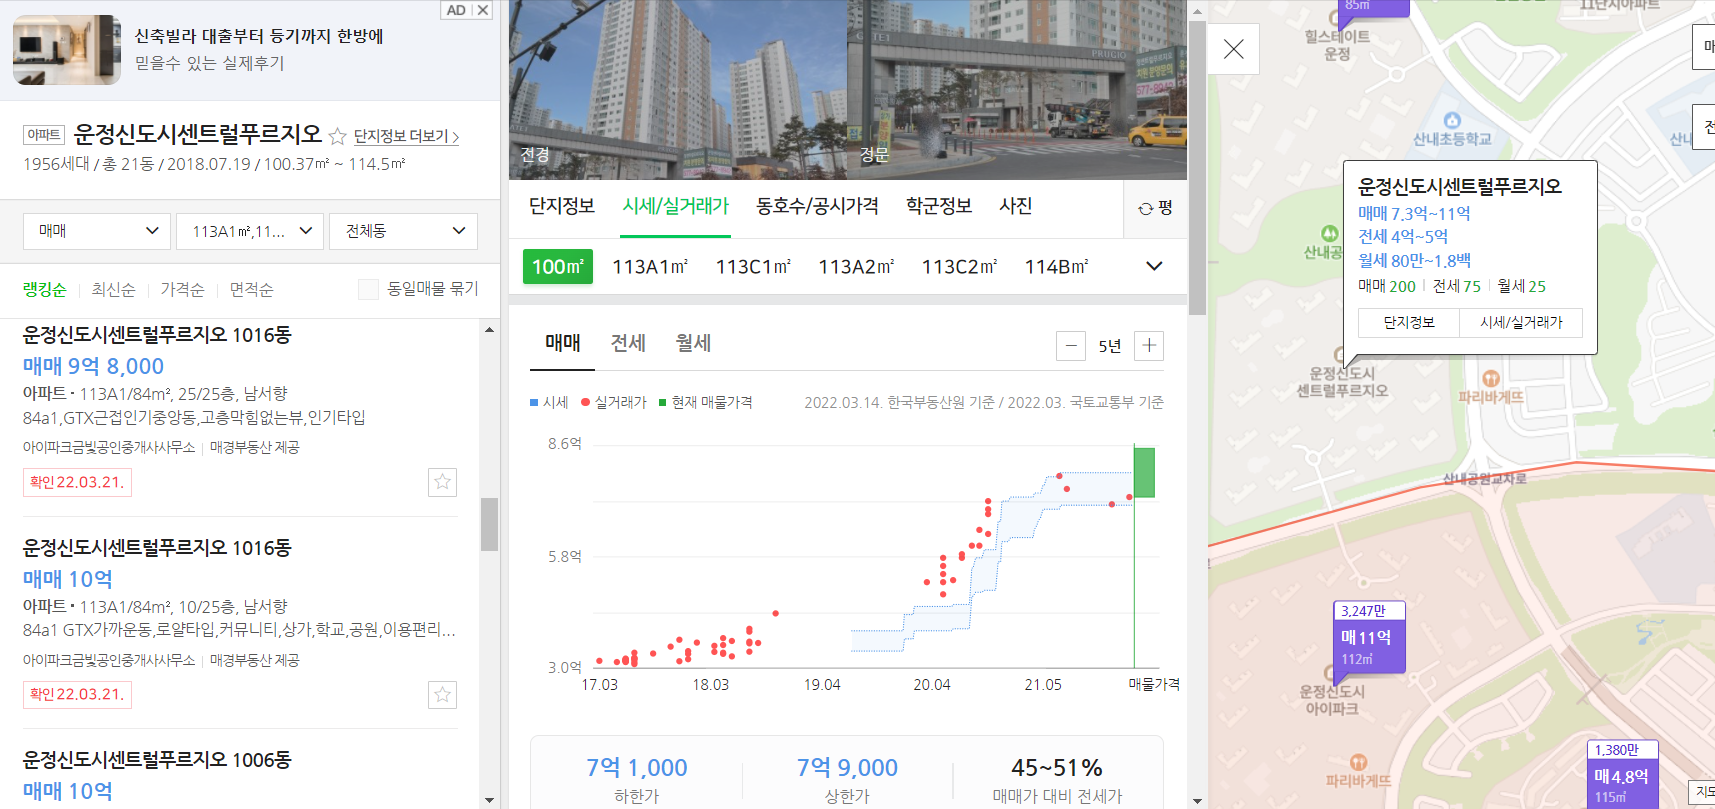Open 시세/실거래가 button in map popup
1715x809 pixels.
[1521, 322]
